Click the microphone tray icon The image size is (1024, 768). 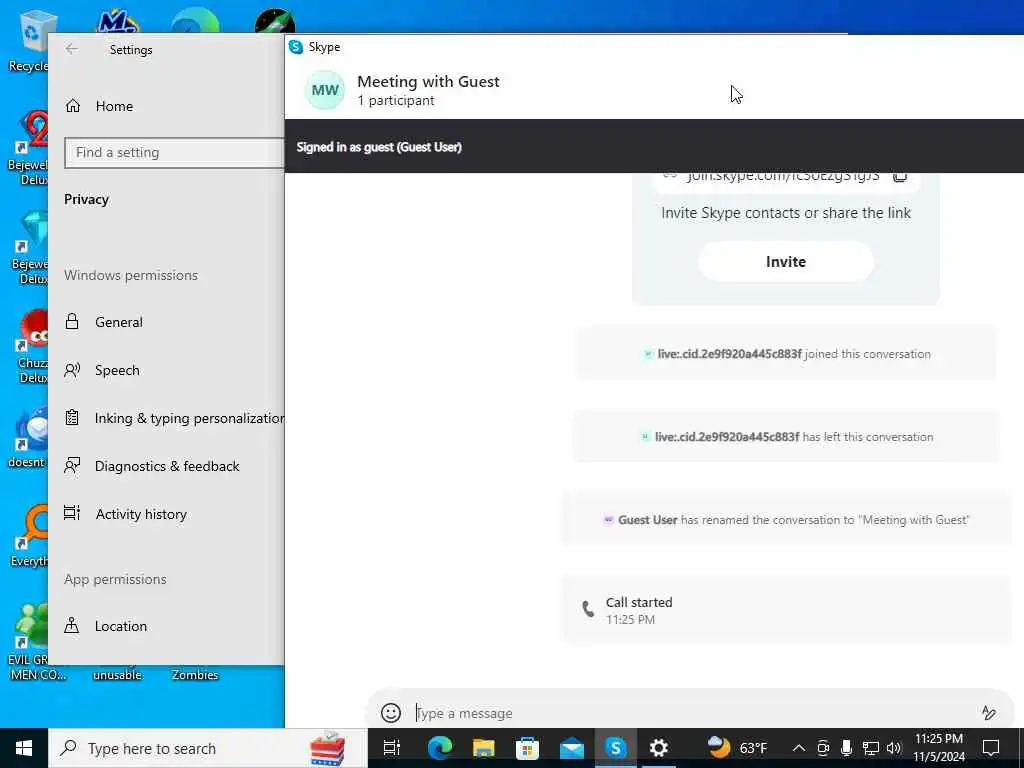click(x=846, y=748)
